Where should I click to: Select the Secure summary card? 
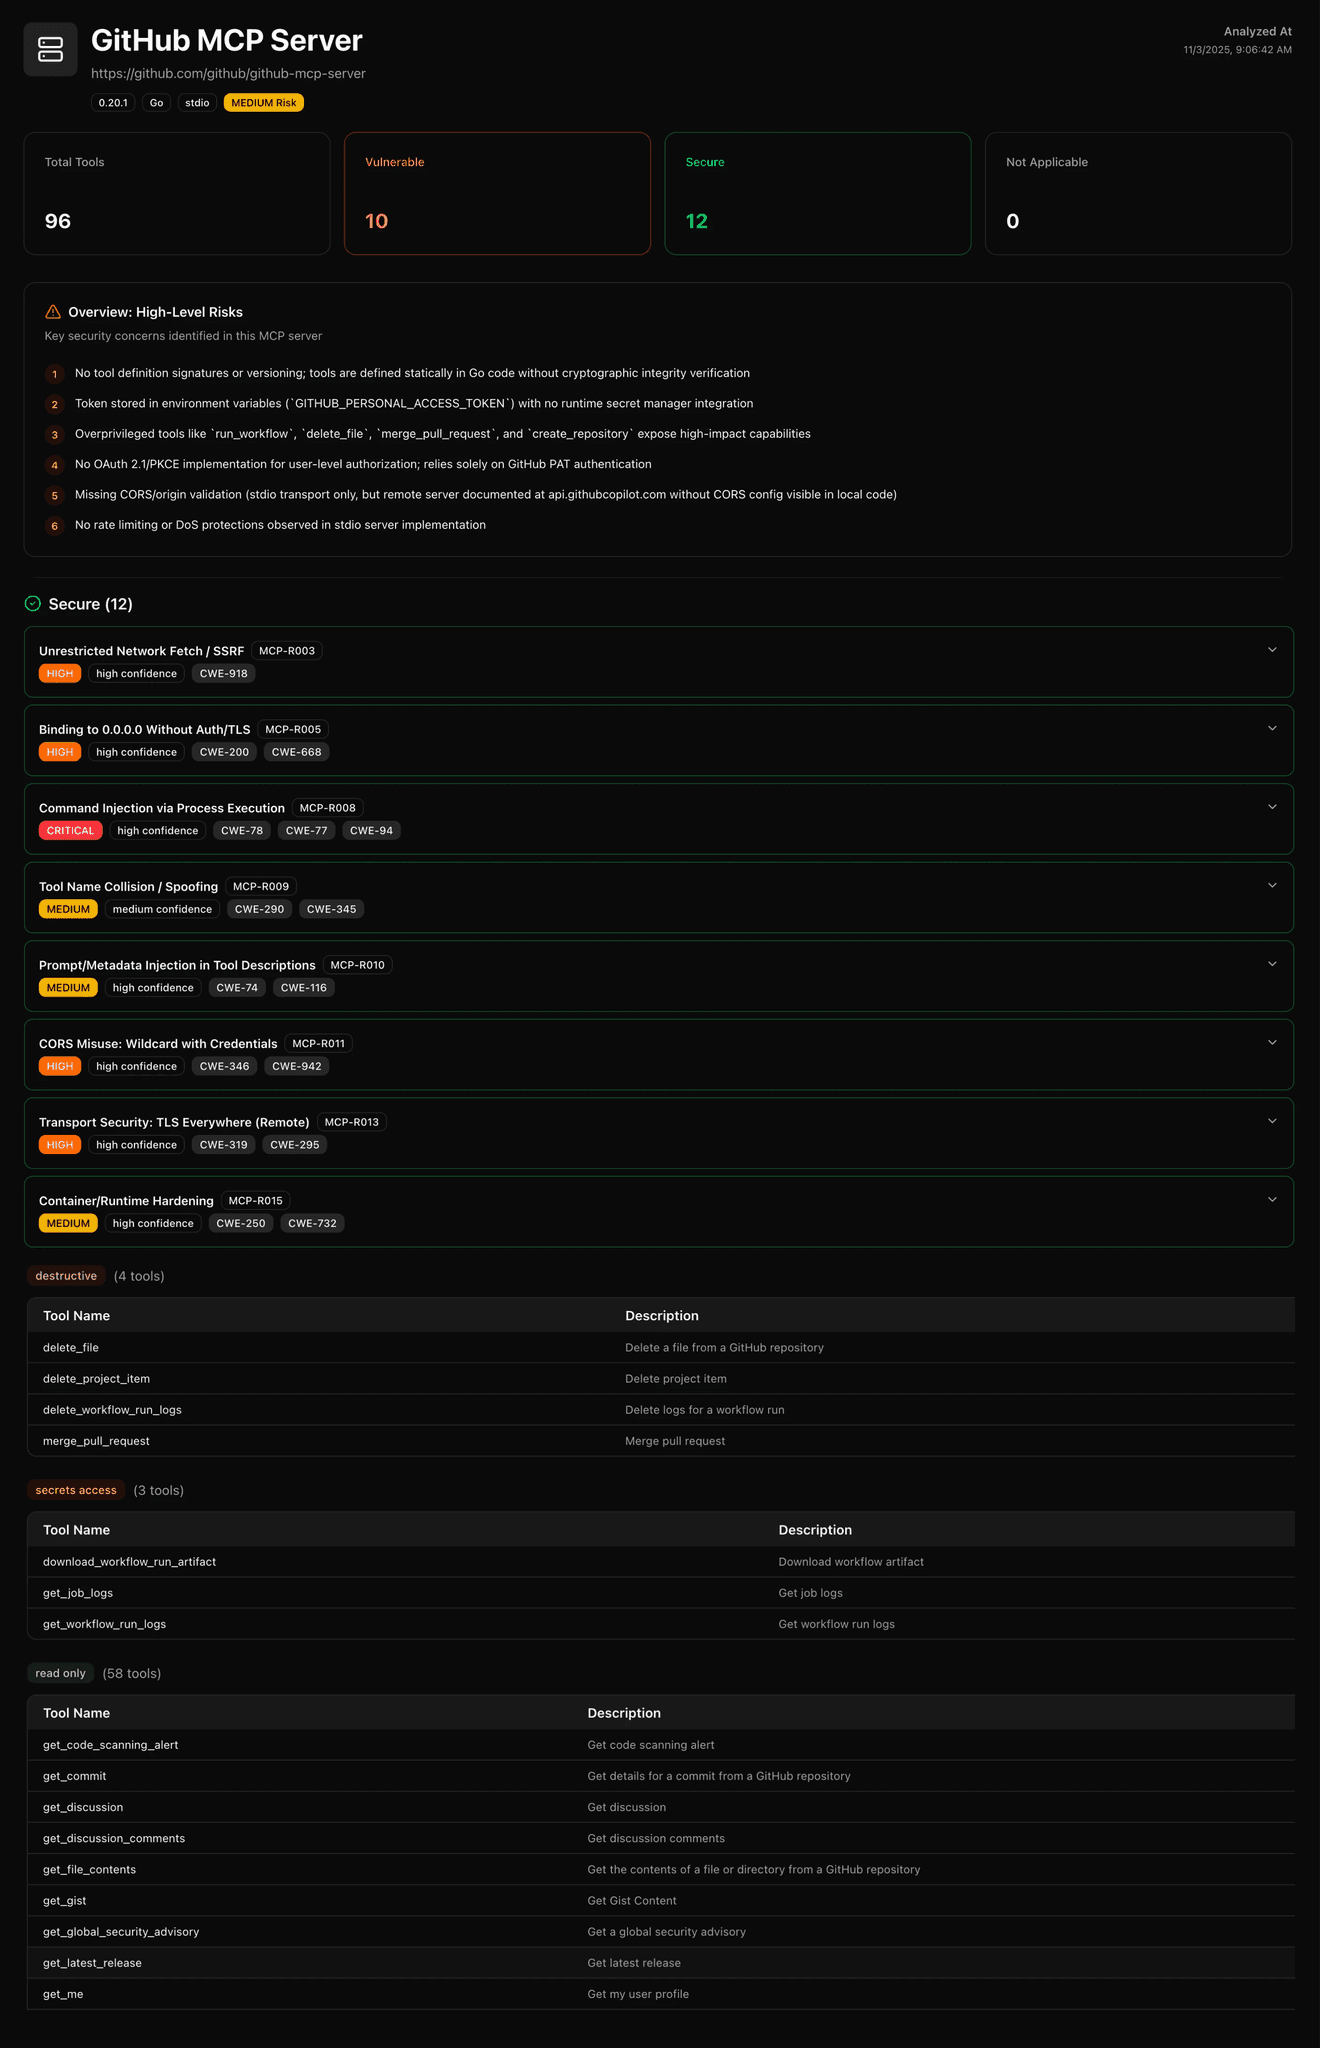coord(818,193)
